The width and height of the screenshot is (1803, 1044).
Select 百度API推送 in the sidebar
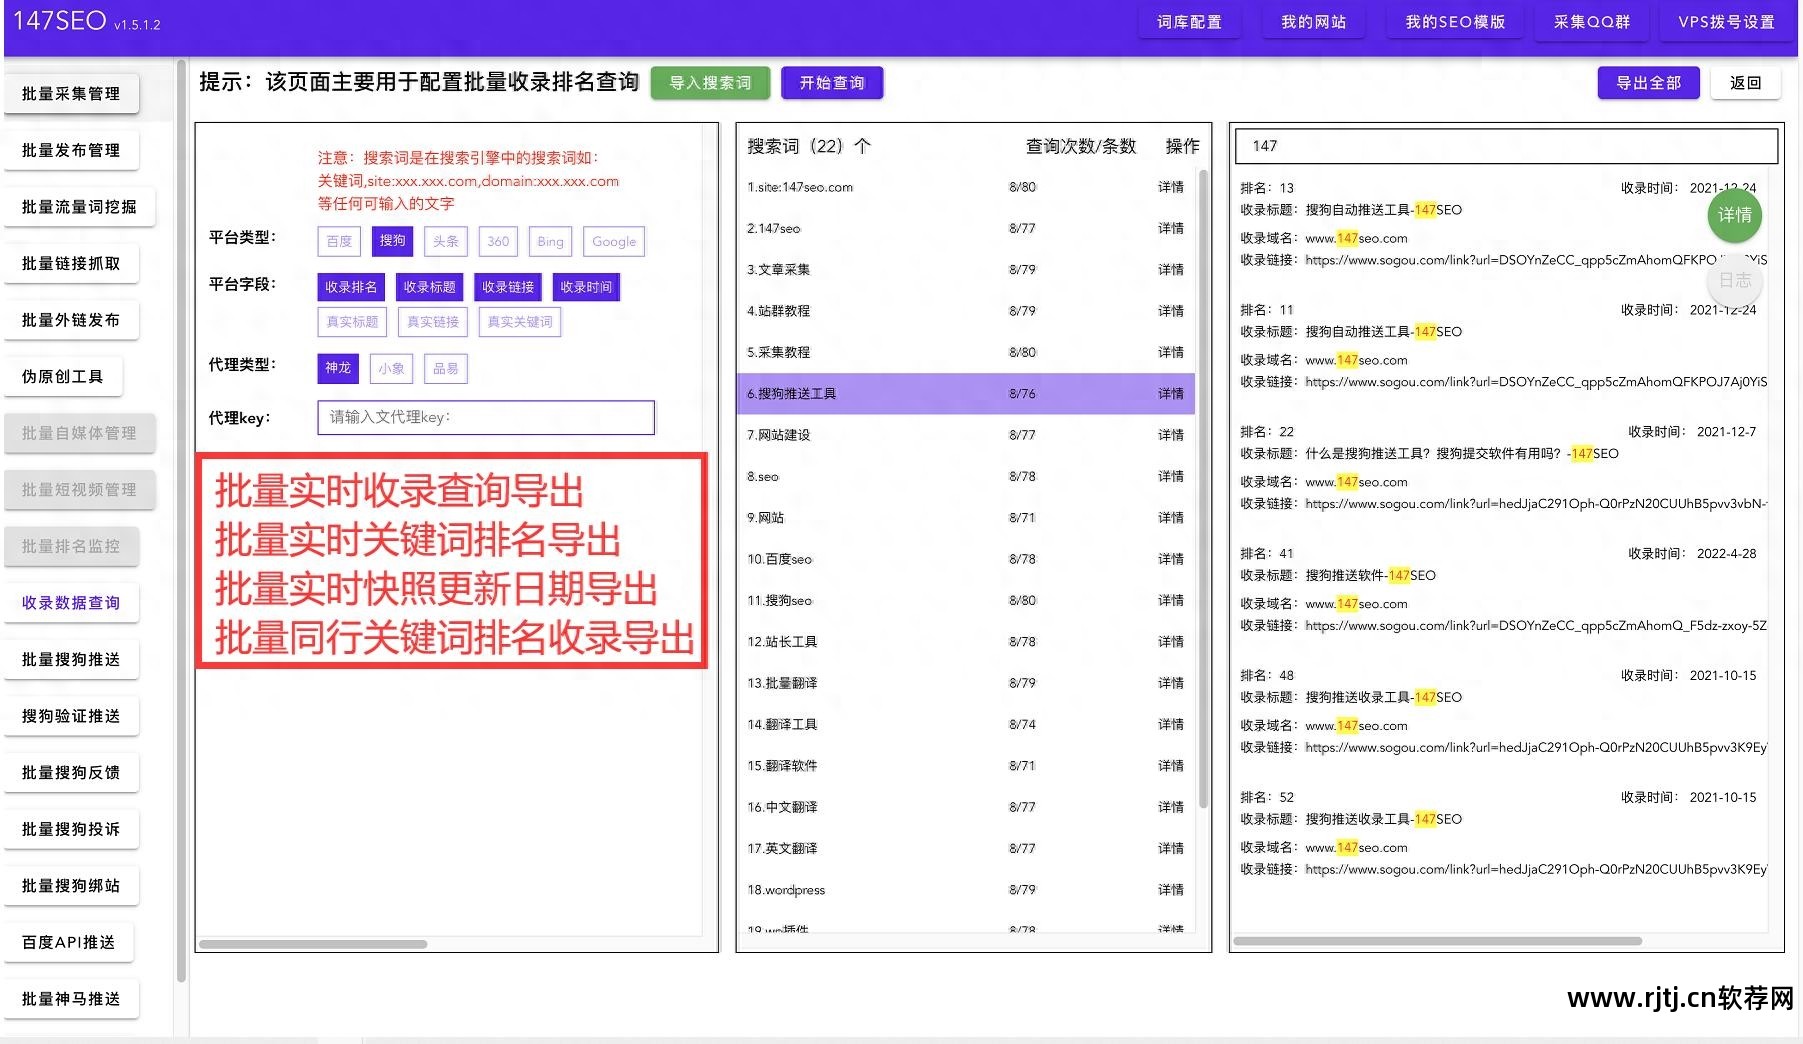tap(71, 941)
